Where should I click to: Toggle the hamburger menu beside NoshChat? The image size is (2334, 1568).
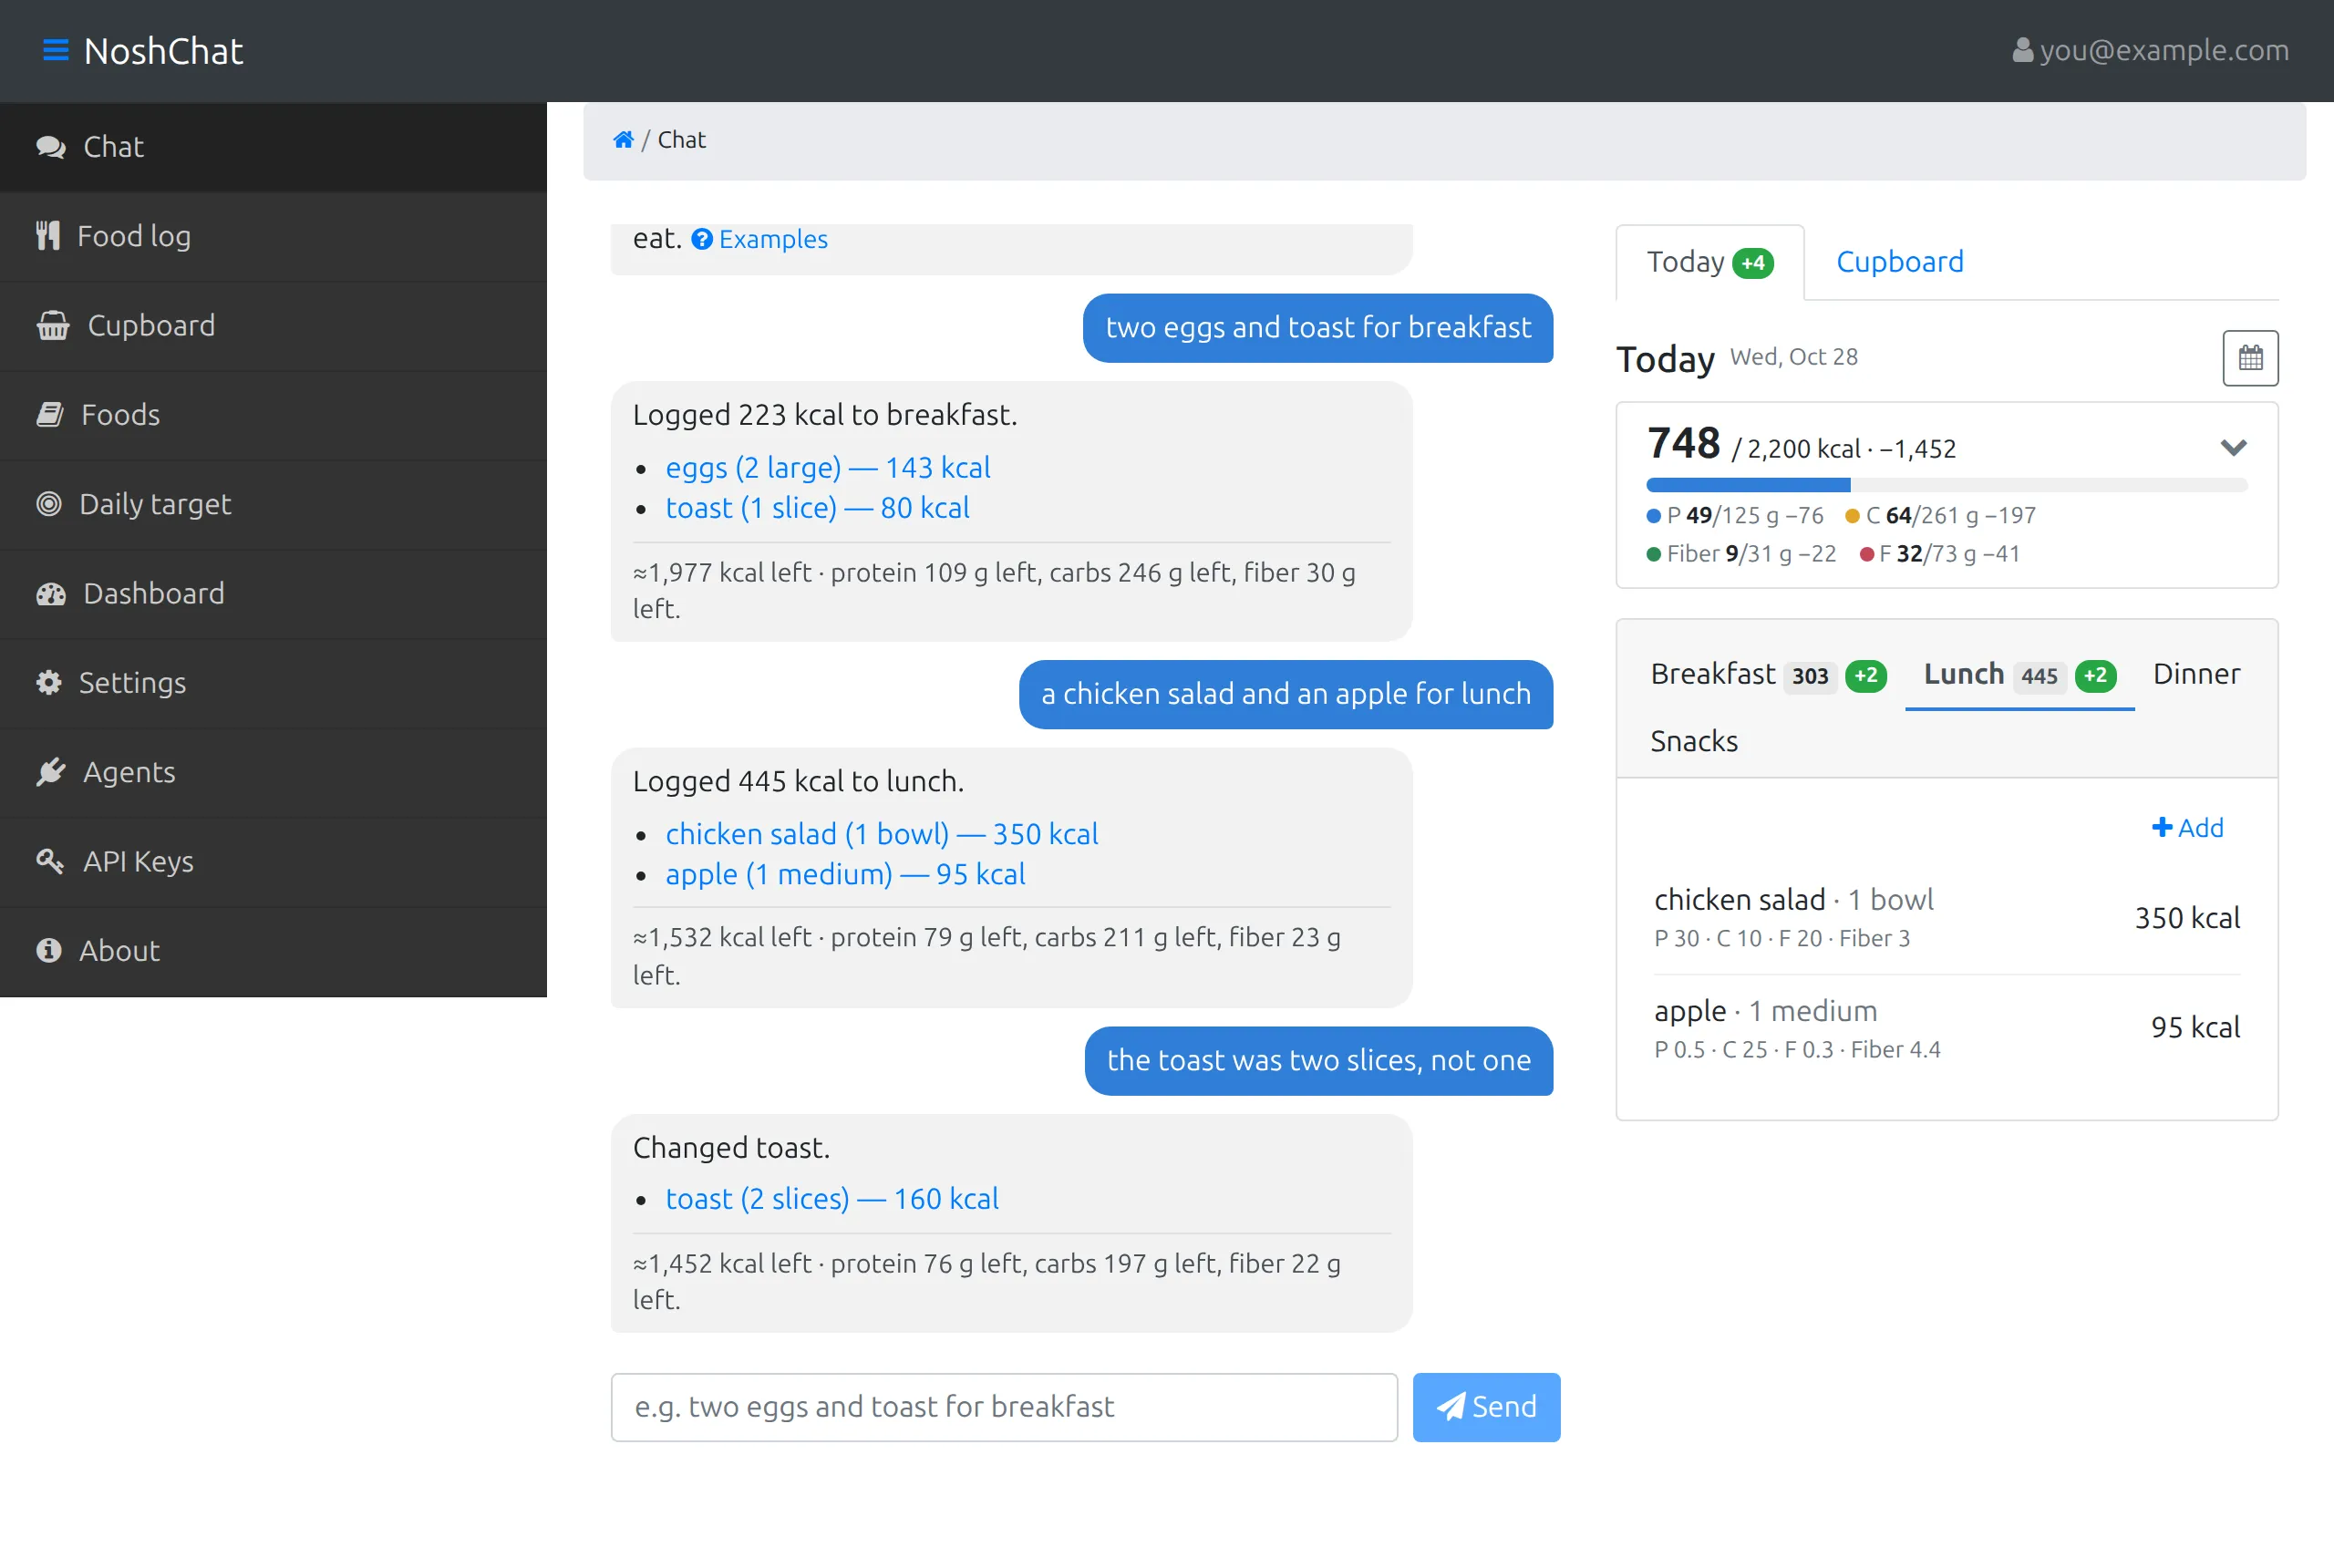click(56, 50)
